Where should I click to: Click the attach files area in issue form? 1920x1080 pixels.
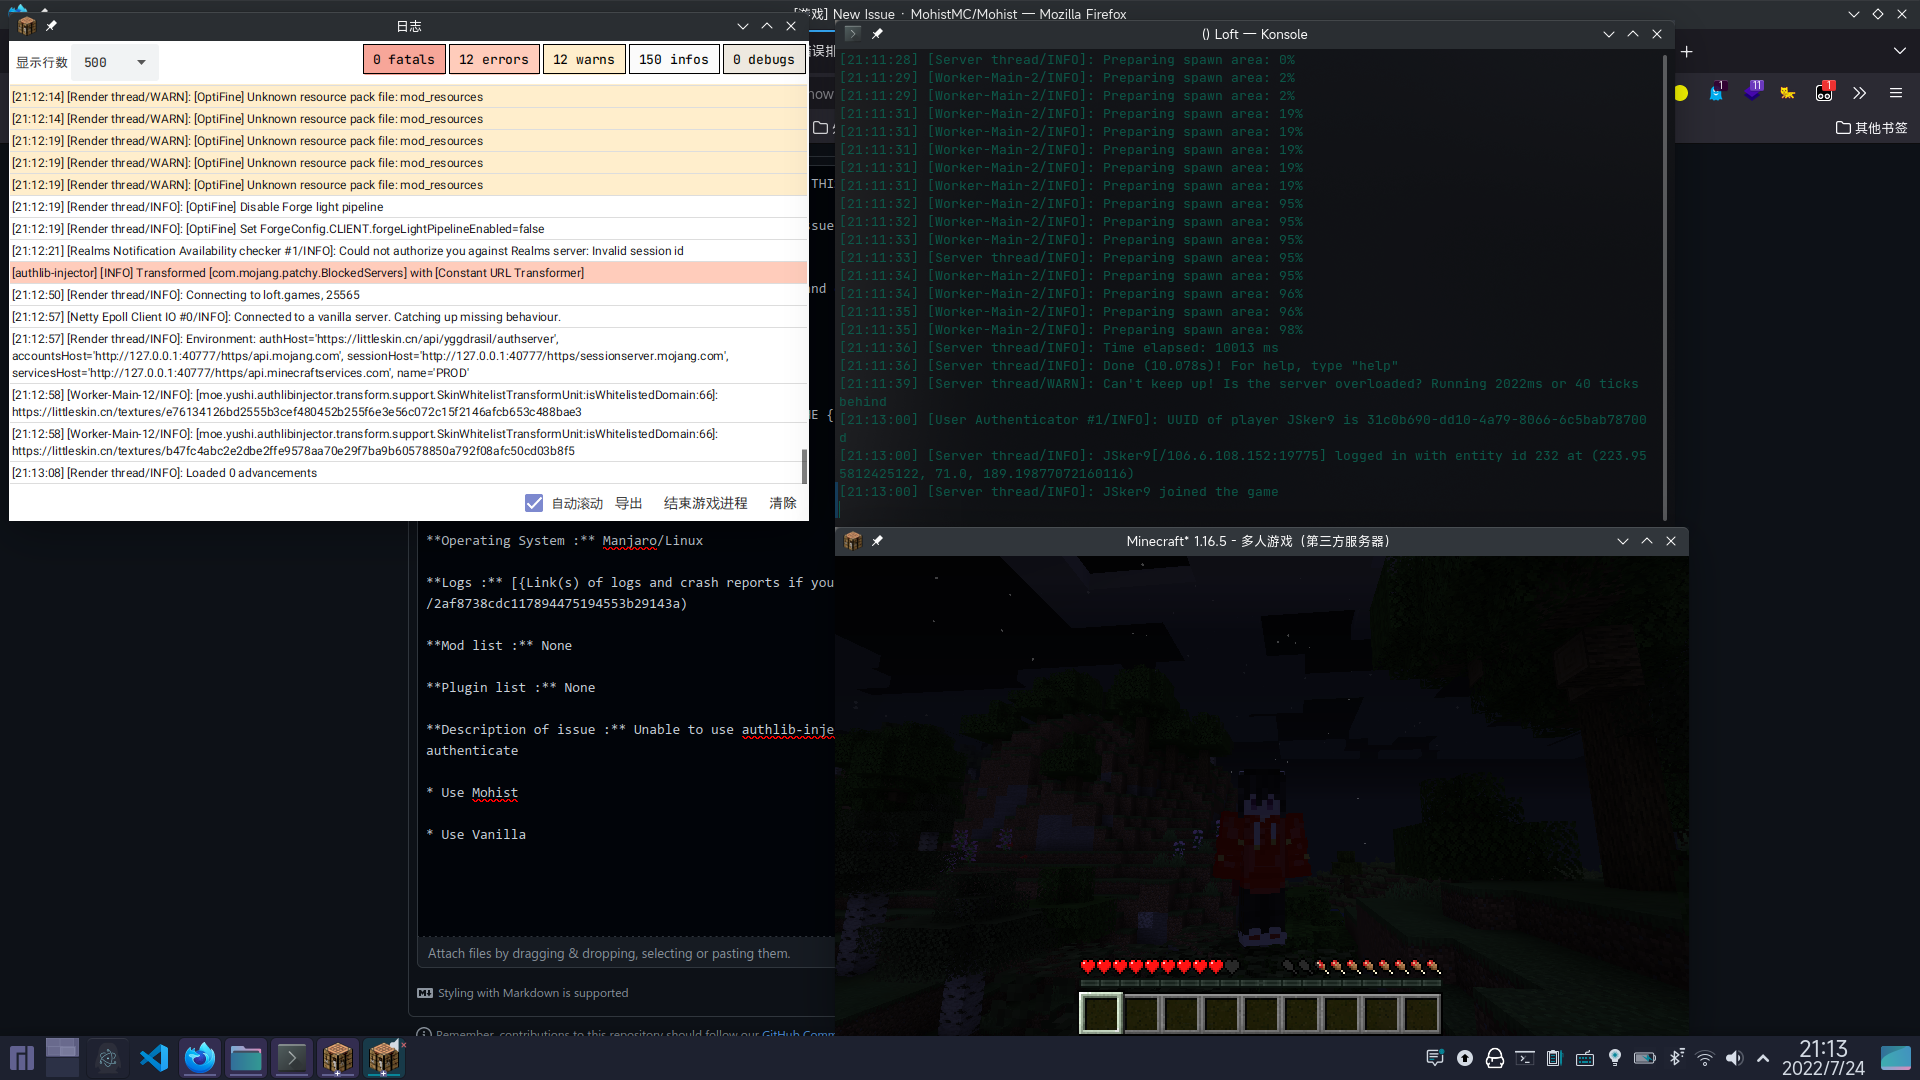pos(609,953)
